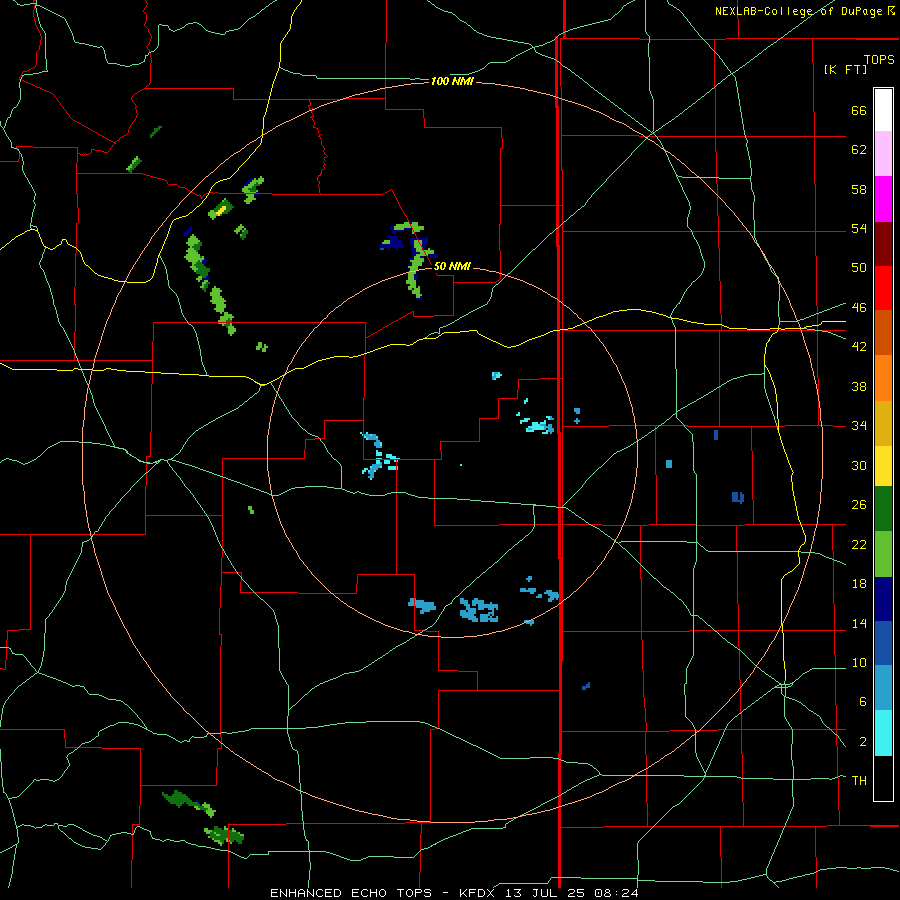The height and width of the screenshot is (900, 900).
Task: Click the "54" legend value
Action: [859, 228]
